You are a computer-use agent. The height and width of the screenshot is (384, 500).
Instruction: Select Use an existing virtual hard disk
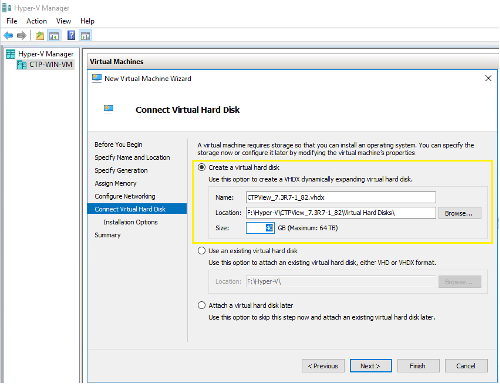202,251
